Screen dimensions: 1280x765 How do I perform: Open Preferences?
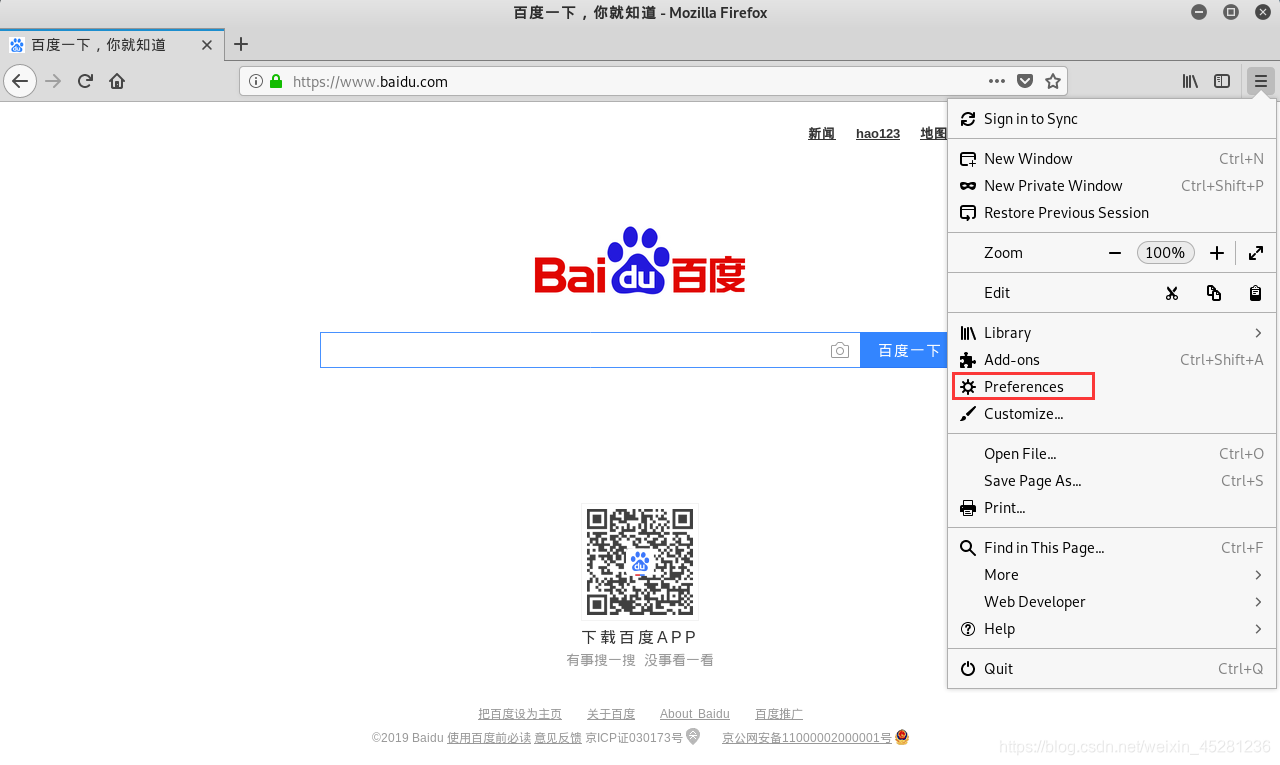point(1112,387)
